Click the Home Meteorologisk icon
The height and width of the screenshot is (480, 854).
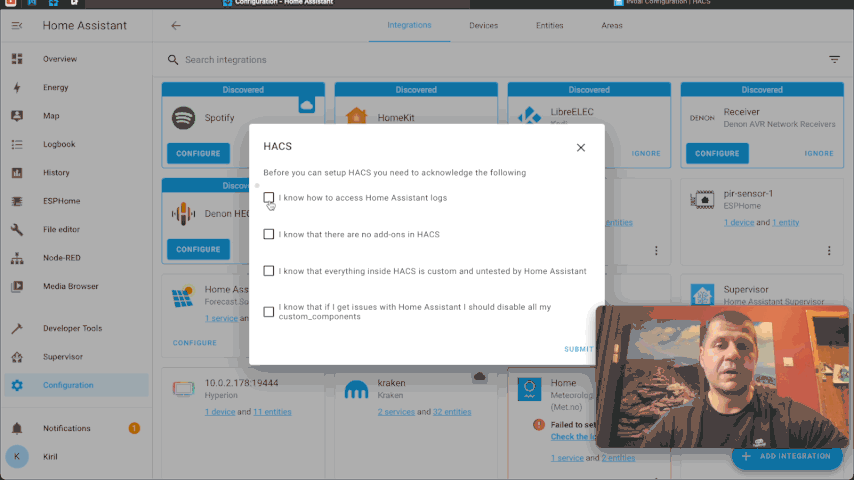tap(529, 389)
